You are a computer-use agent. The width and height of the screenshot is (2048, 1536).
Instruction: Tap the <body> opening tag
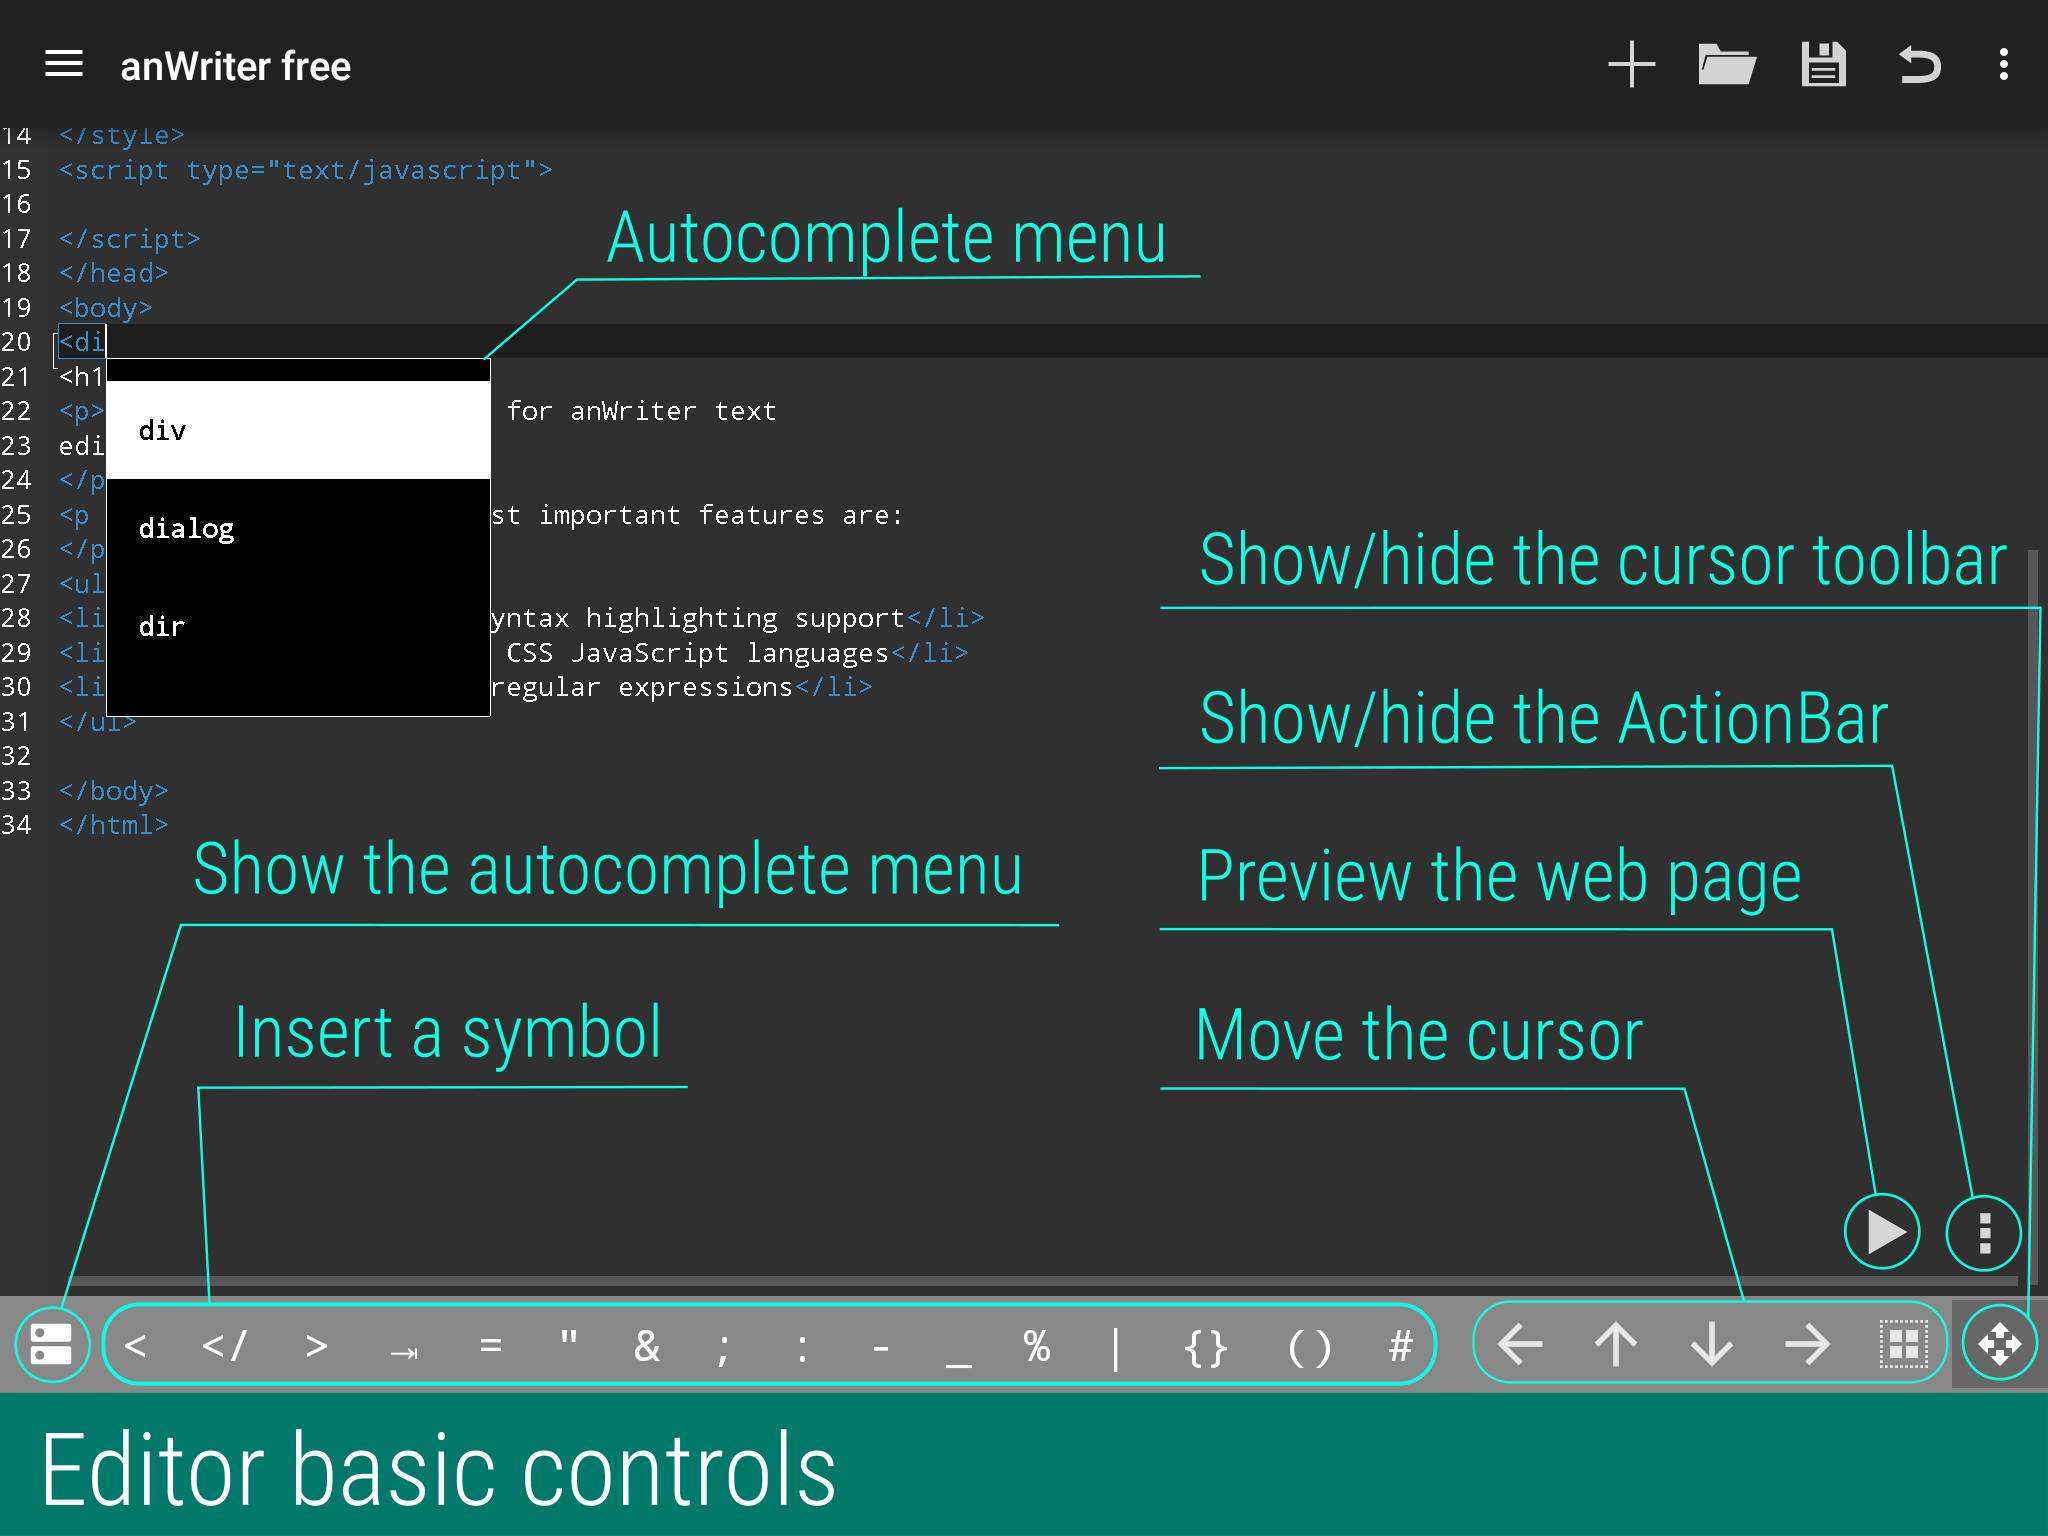point(105,308)
